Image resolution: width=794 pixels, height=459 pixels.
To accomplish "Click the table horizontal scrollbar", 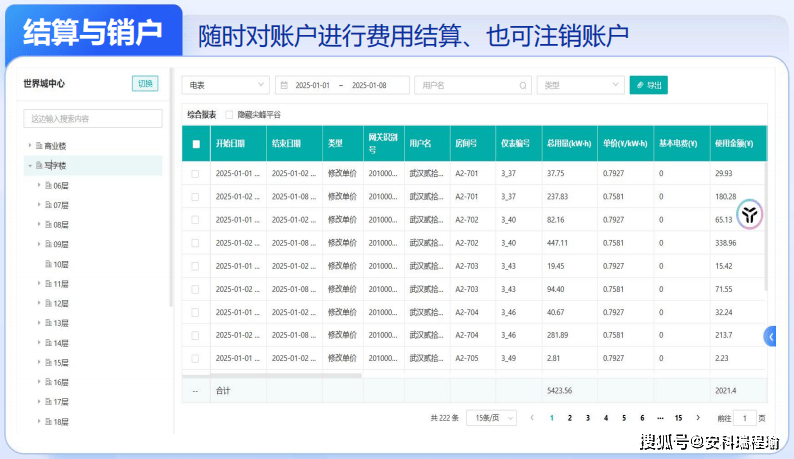I will [272, 375].
